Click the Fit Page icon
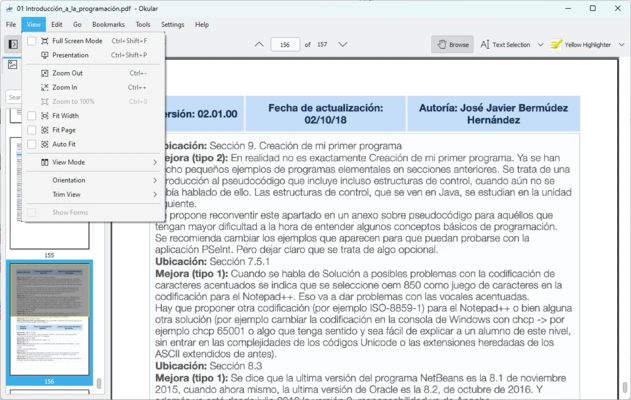 coord(45,130)
